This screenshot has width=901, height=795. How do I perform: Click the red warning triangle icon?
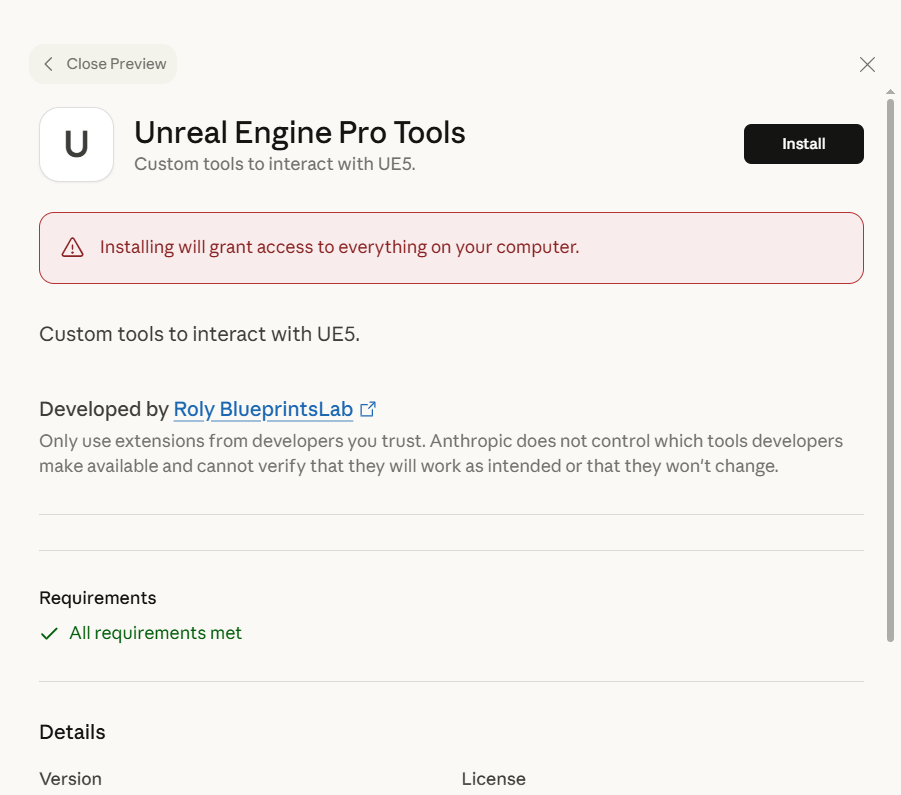[73, 248]
